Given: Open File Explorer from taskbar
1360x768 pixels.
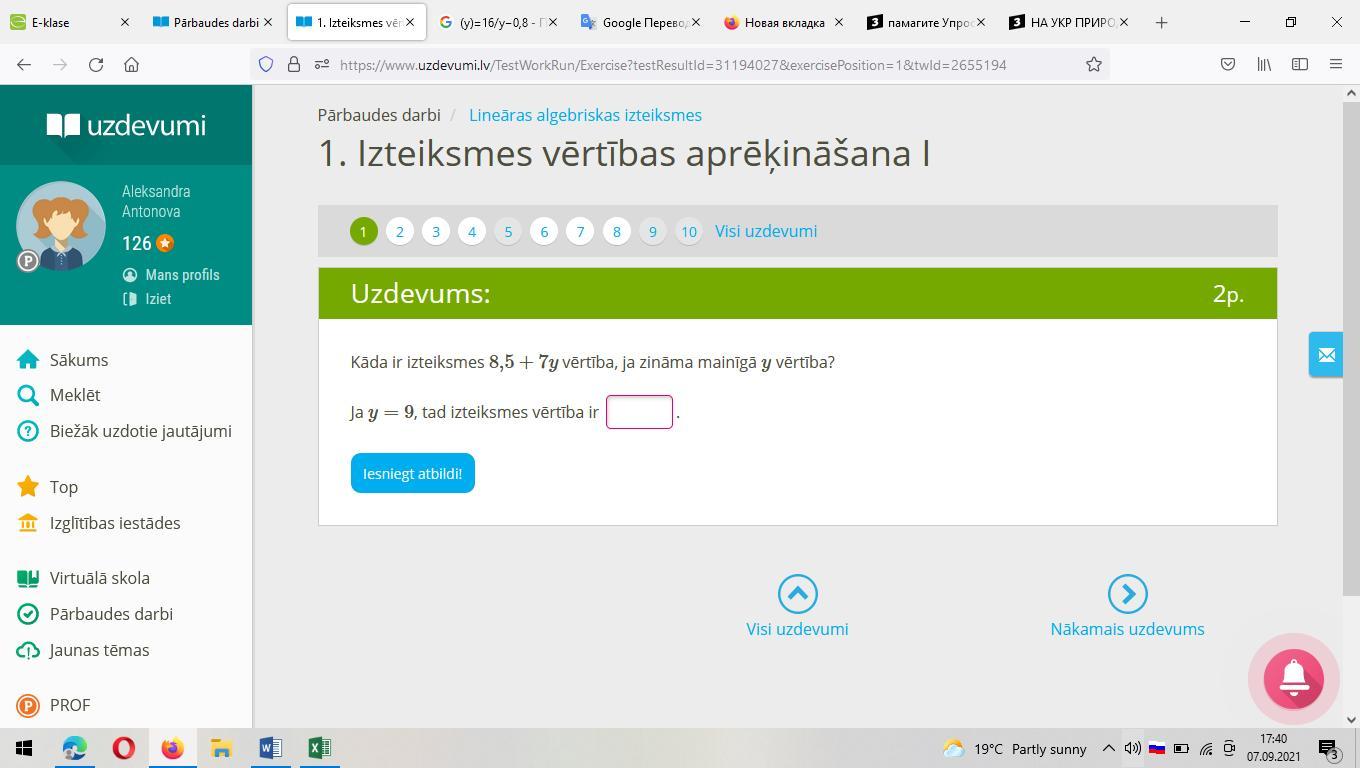Looking at the screenshot, I should 221,748.
